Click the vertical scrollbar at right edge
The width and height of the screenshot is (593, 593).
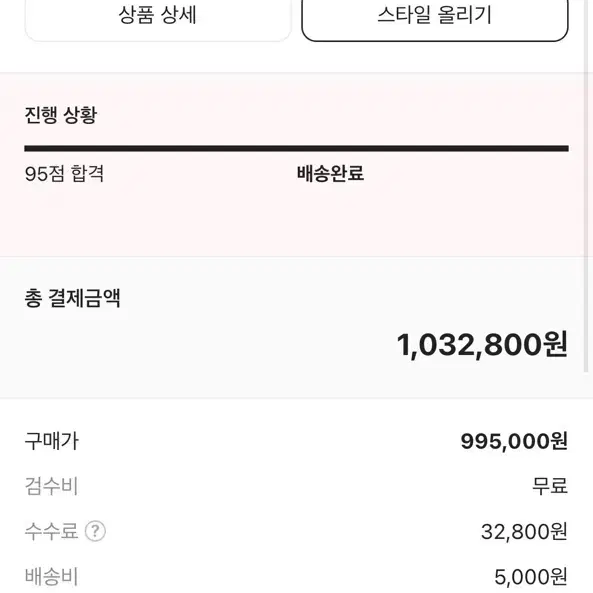(586, 186)
